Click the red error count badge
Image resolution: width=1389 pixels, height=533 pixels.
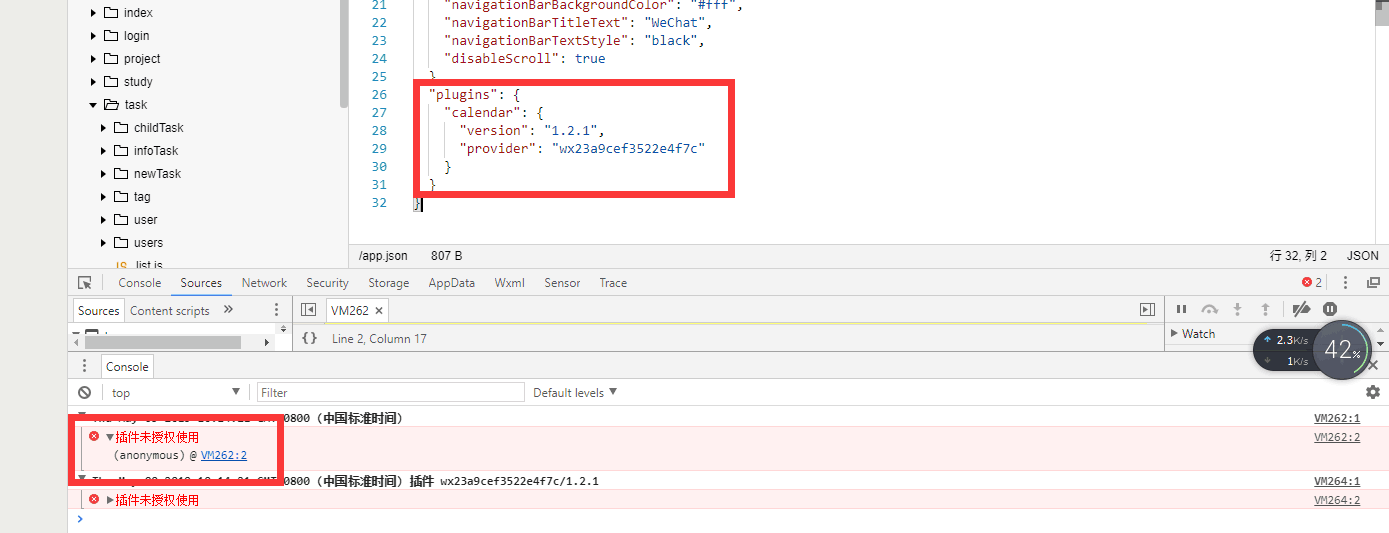coord(1312,283)
